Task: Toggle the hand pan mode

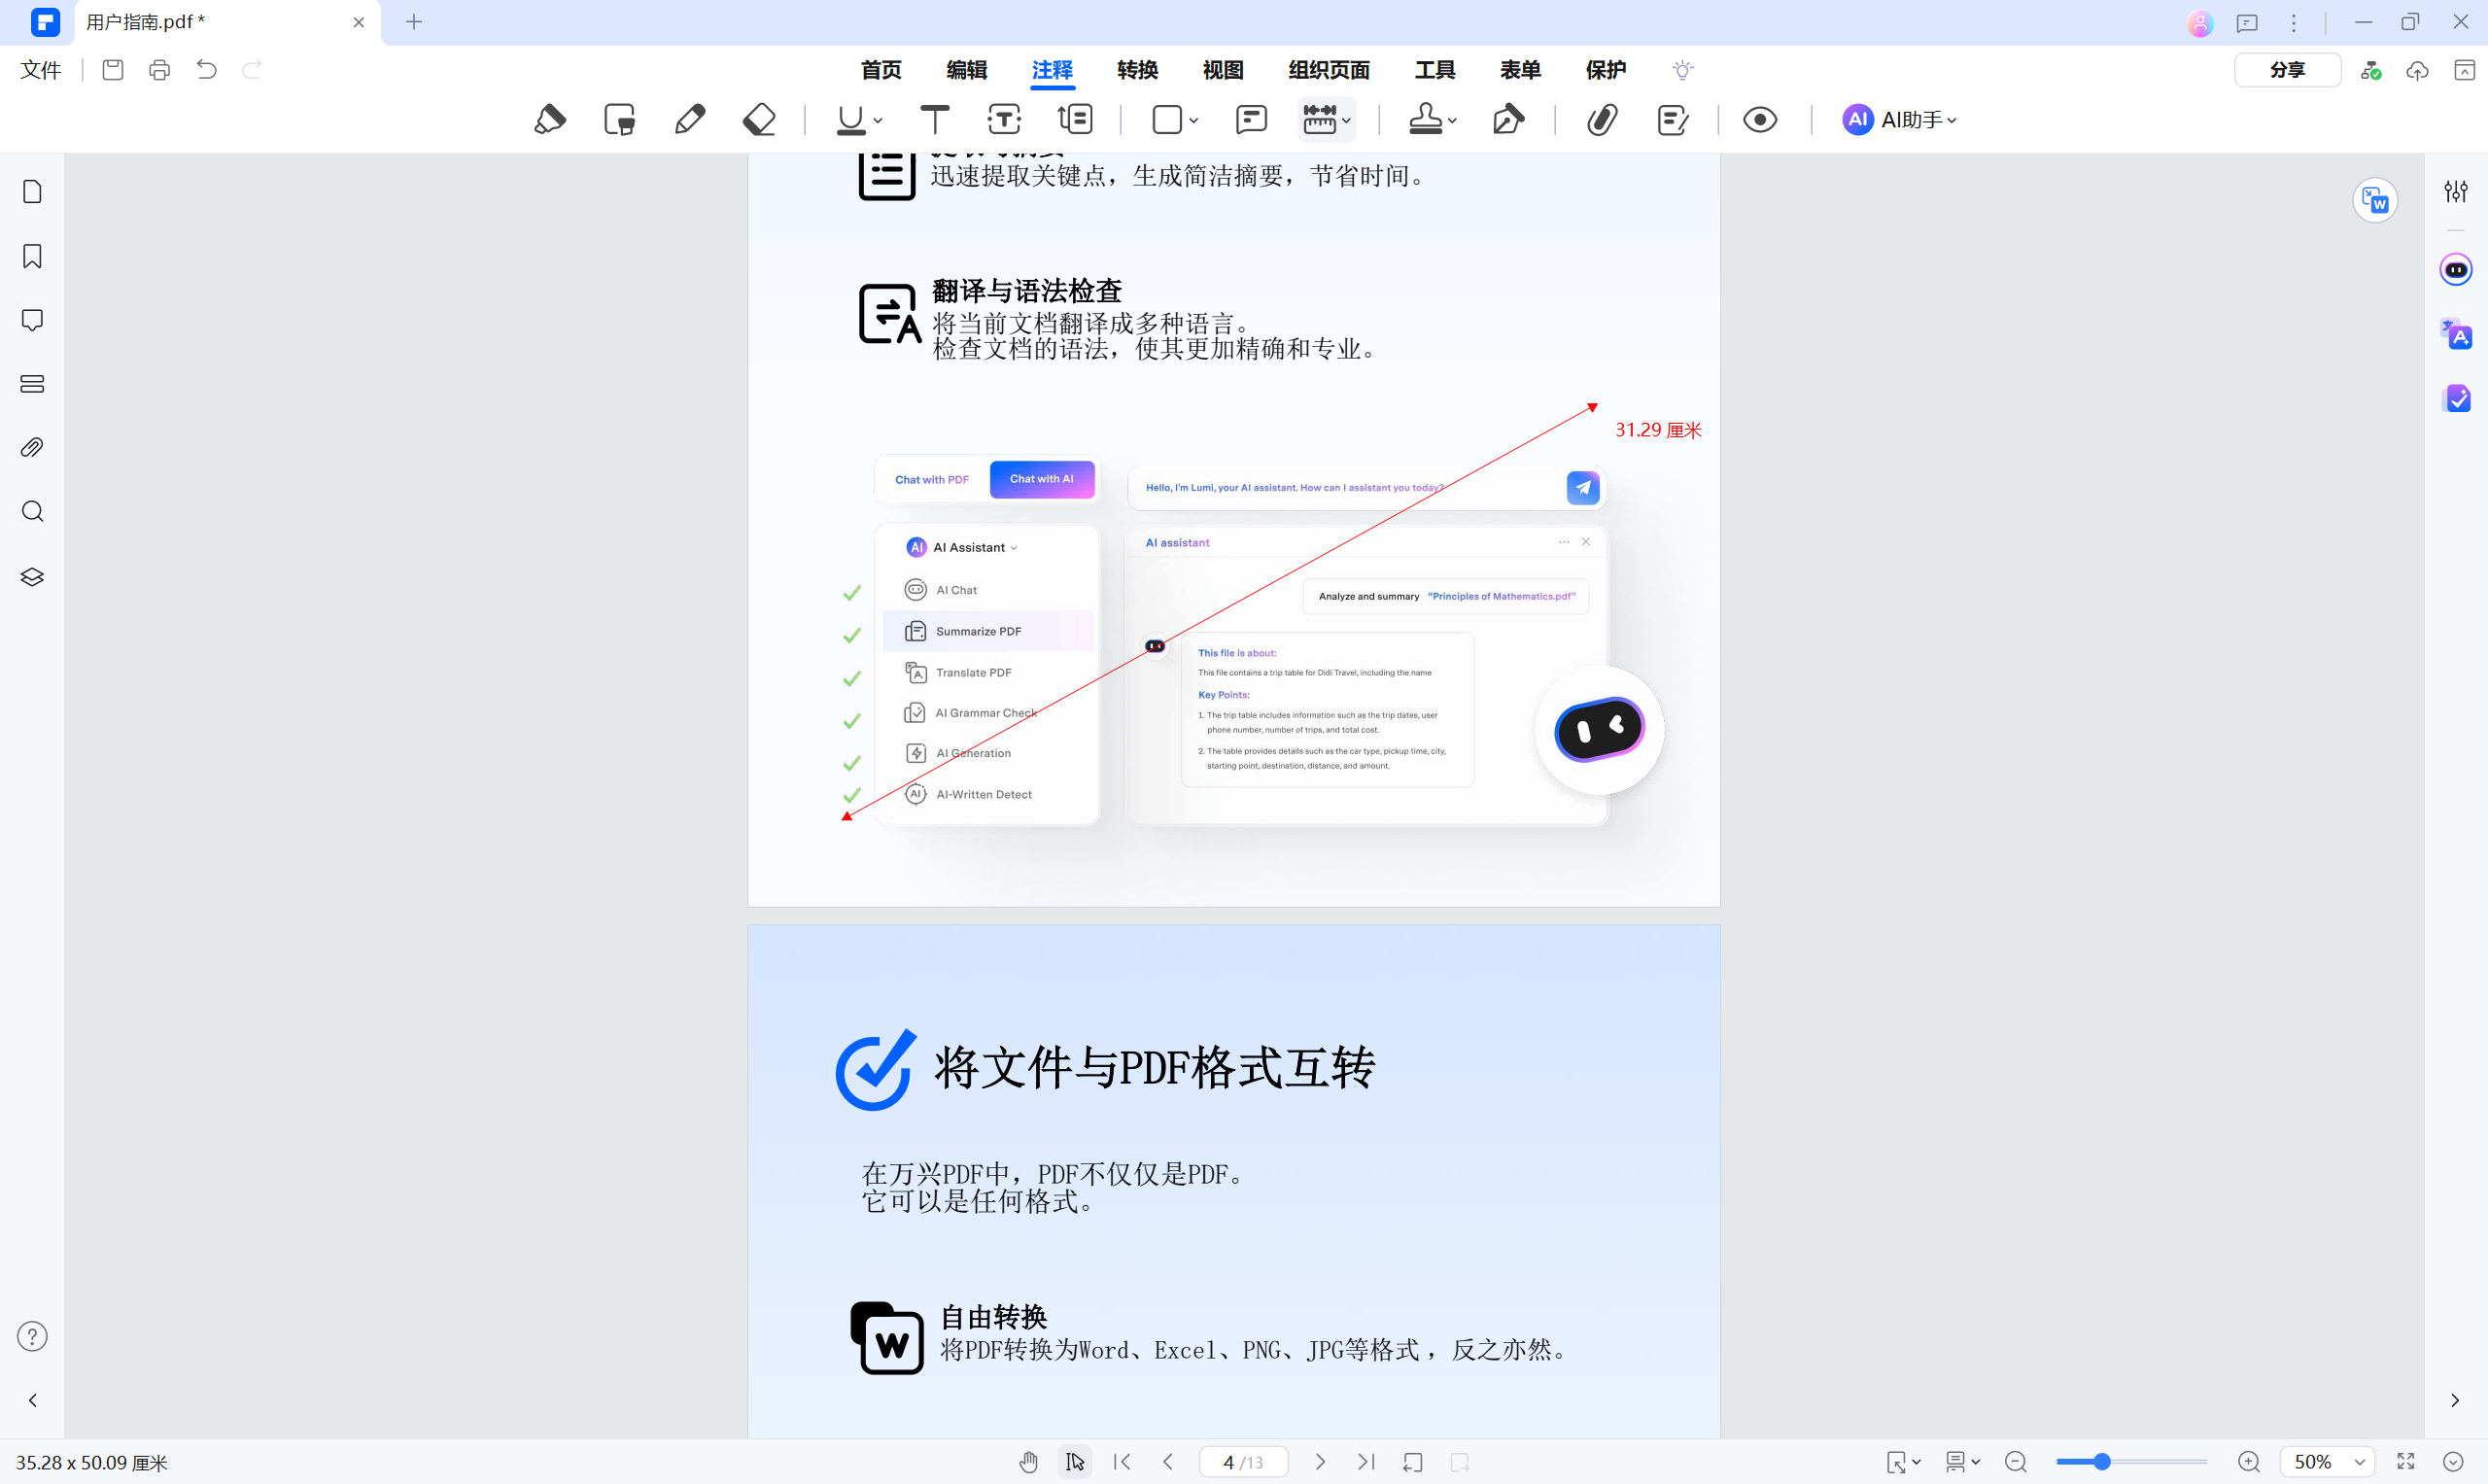Action: (1029, 1461)
